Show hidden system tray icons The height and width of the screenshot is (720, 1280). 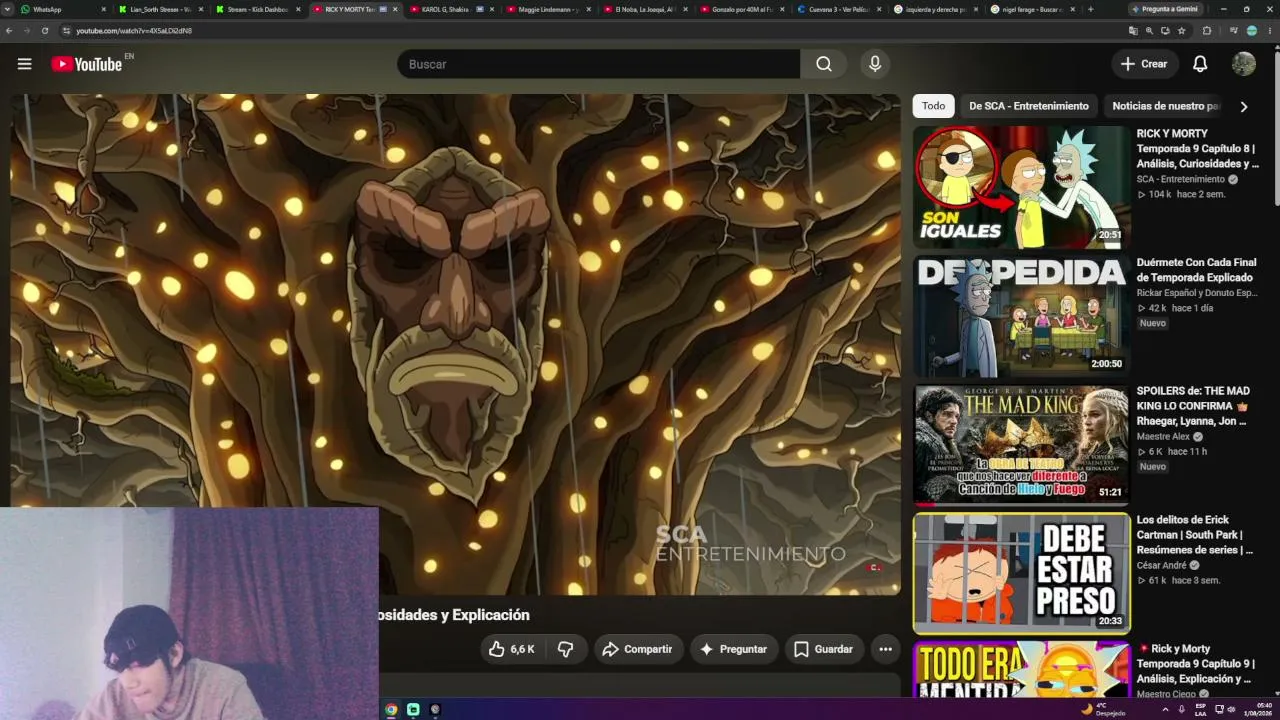pos(1165,709)
